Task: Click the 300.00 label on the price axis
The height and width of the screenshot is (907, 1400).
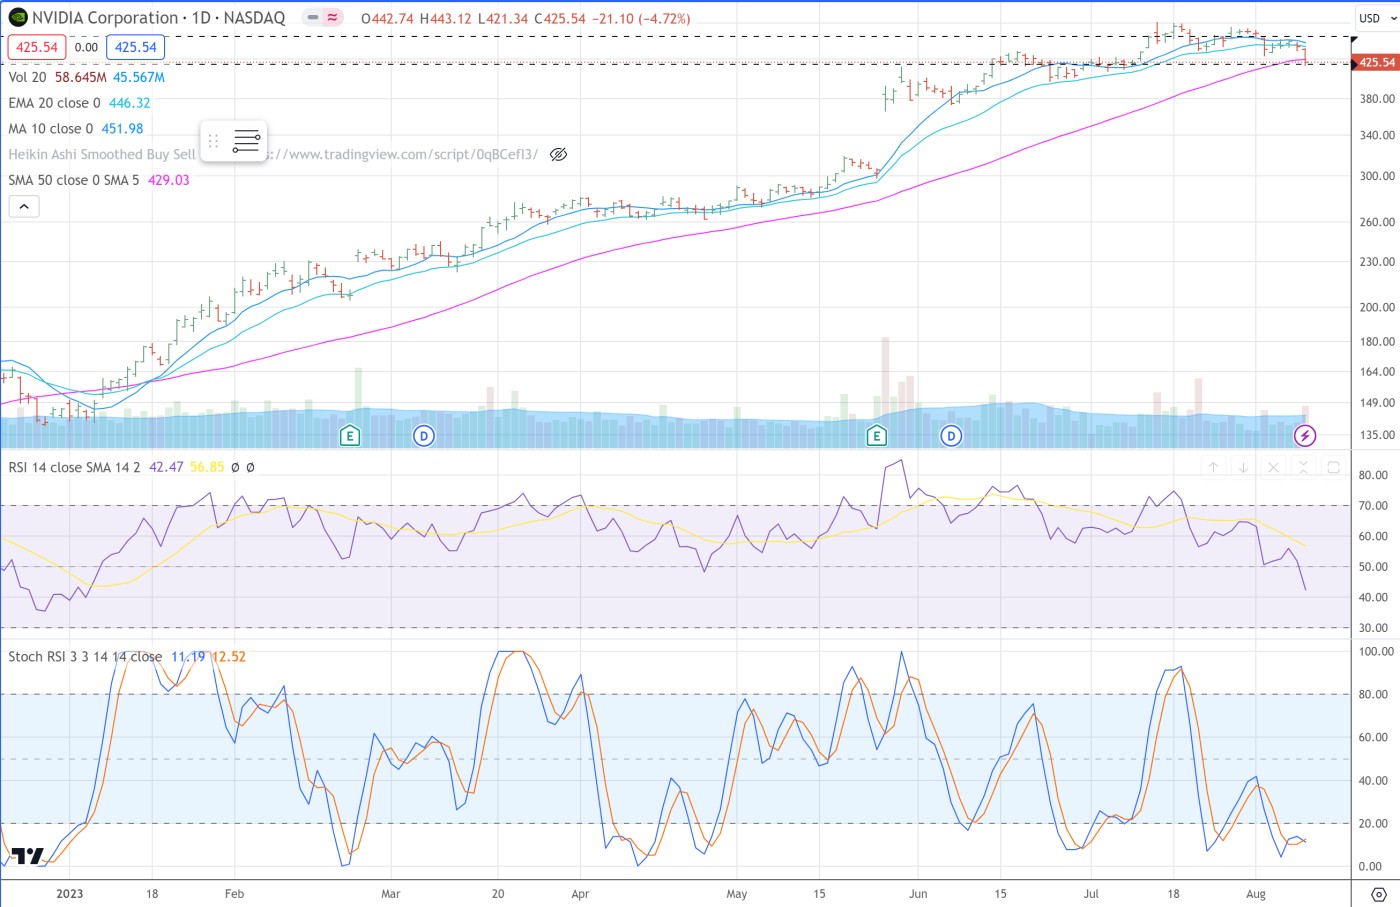Action: click(x=1377, y=176)
